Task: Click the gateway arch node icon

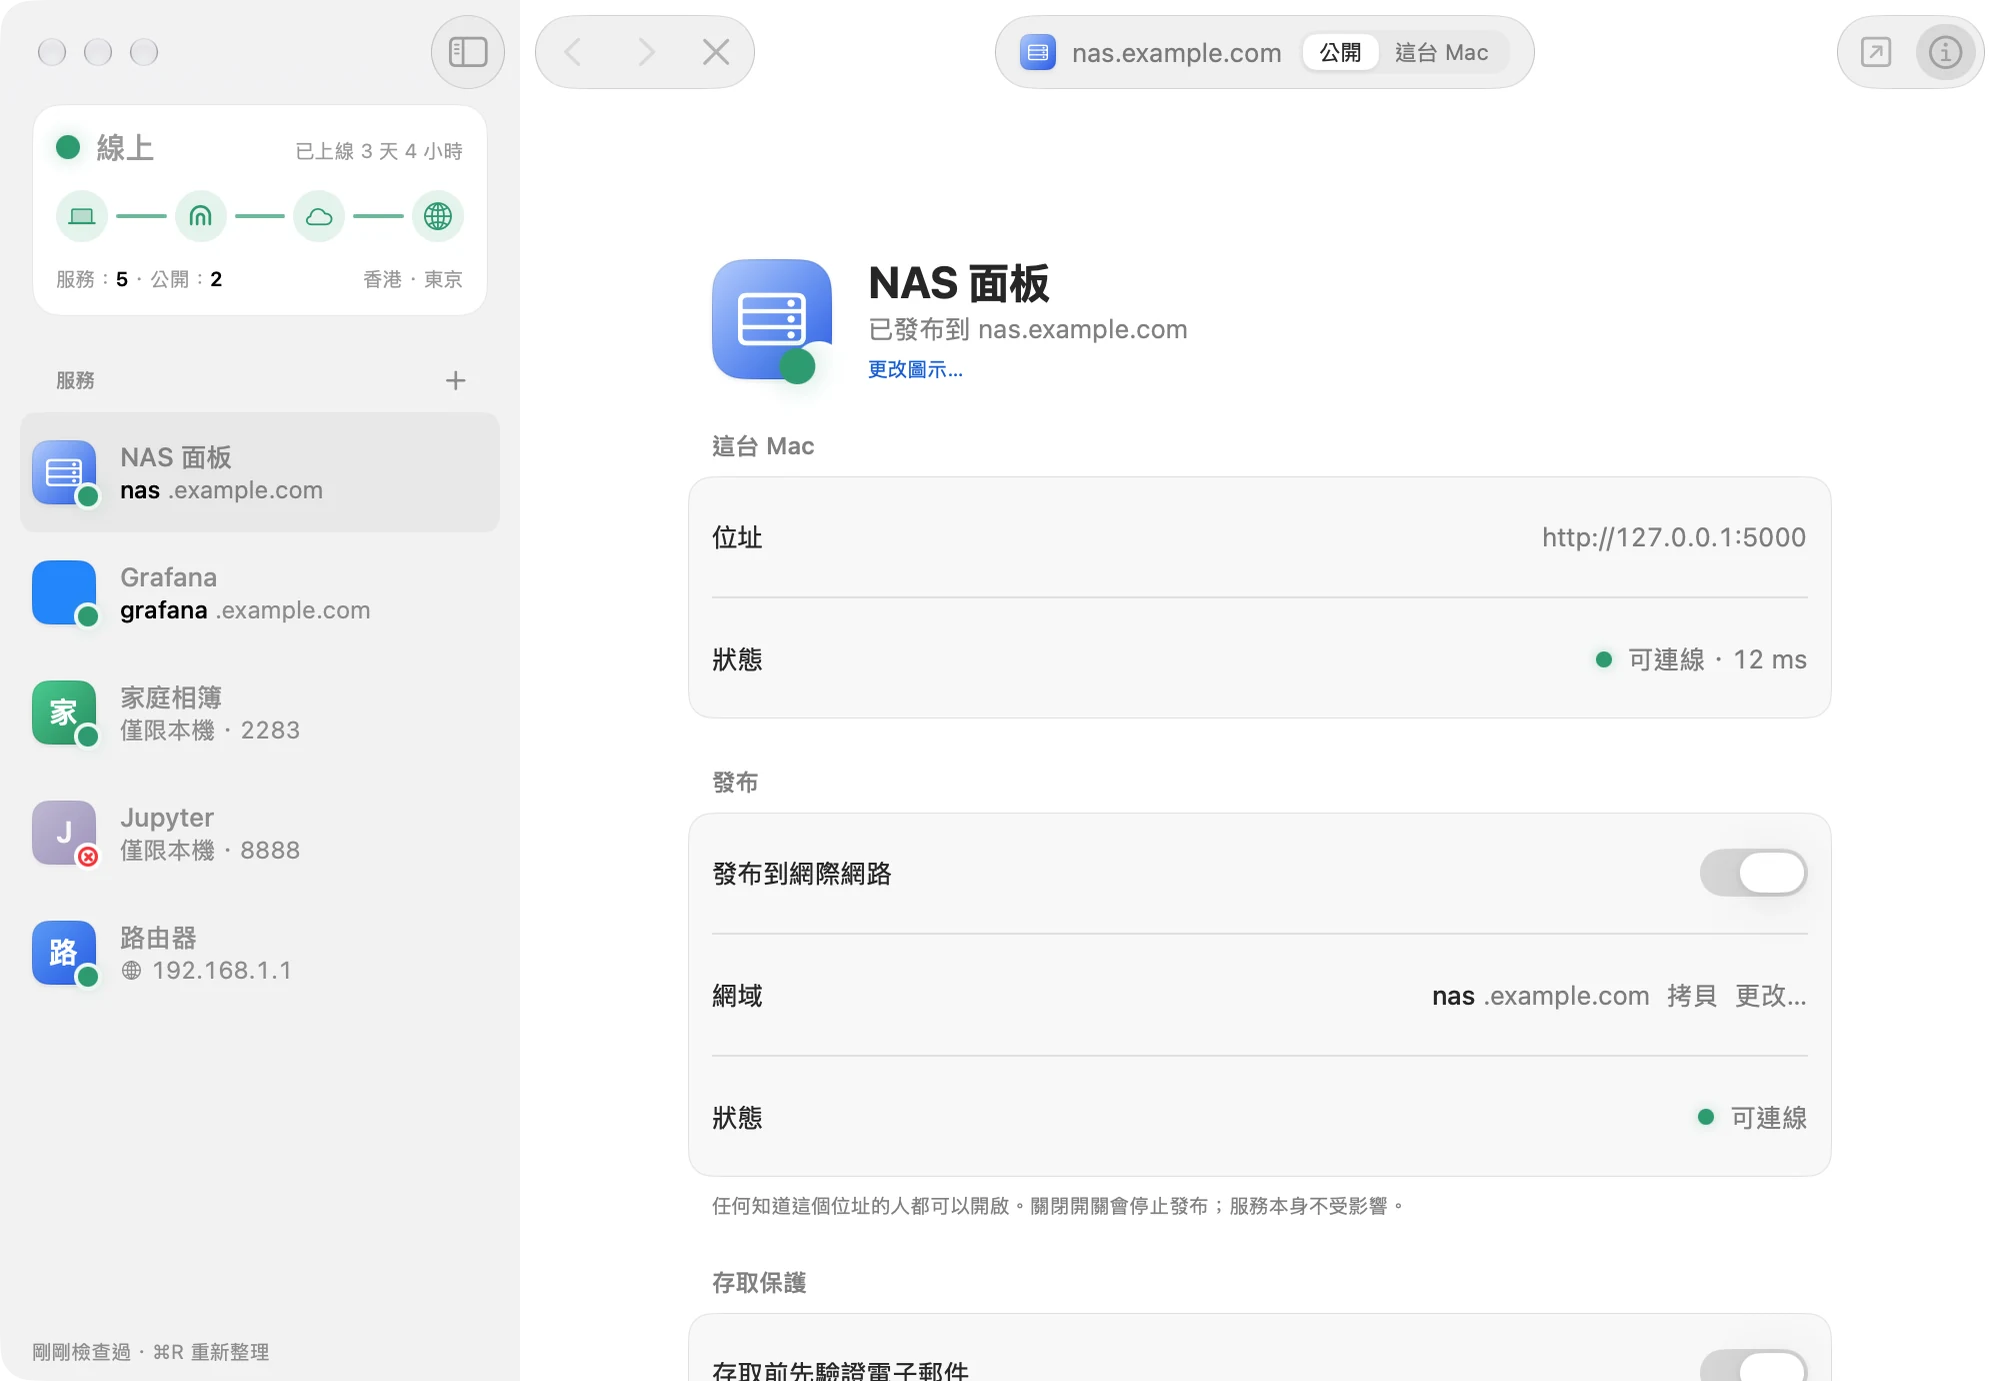Action: click(201, 216)
